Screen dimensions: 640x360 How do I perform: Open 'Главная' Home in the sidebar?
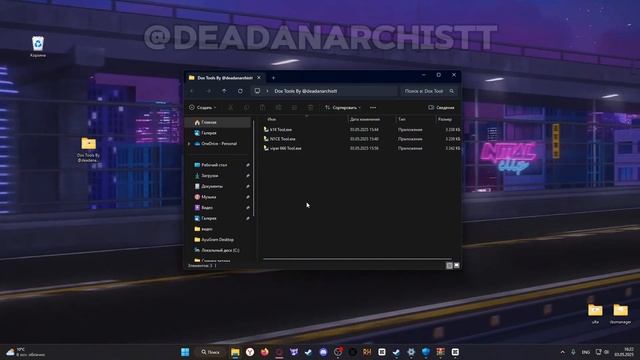[x=219, y=122]
